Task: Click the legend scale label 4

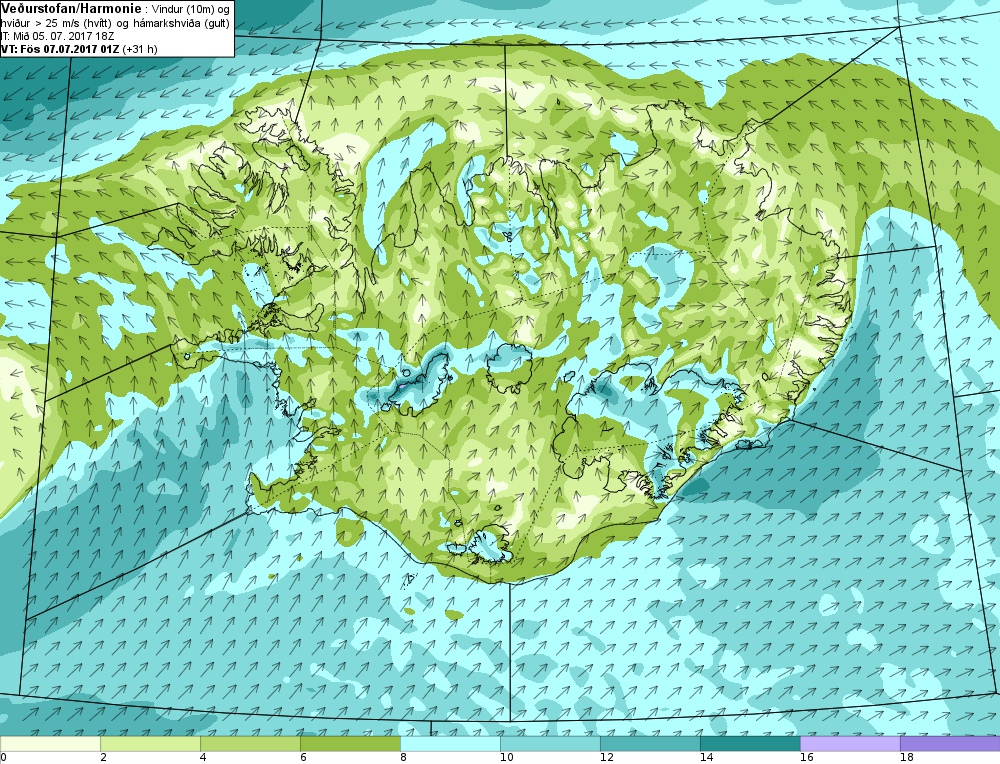Action: pyautogui.click(x=203, y=758)
